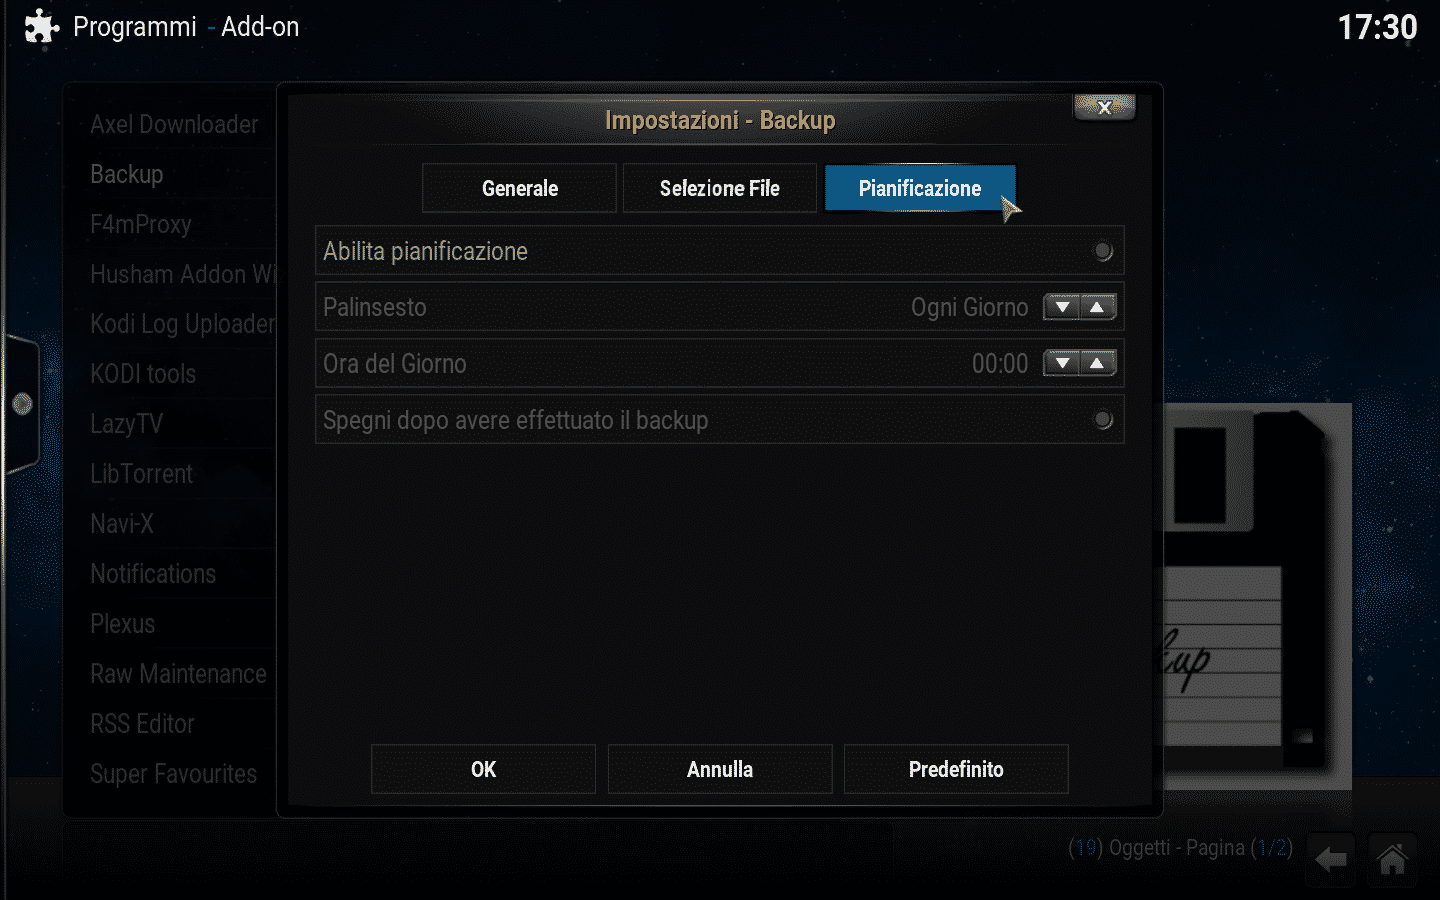Select F4mProxy add-on

[141, 224]
